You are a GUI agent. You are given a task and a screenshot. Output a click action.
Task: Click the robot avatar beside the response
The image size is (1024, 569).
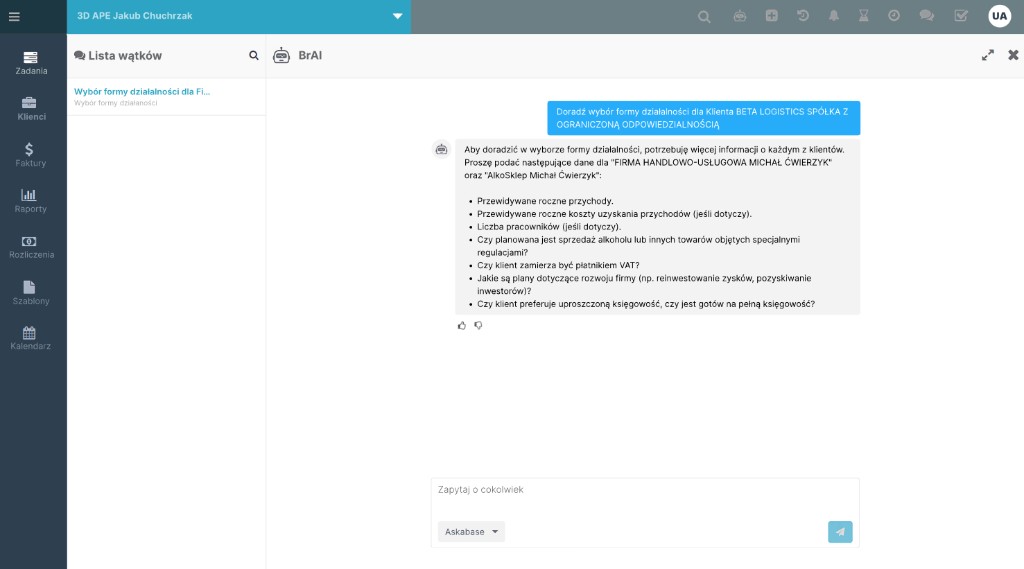(441, 150)
